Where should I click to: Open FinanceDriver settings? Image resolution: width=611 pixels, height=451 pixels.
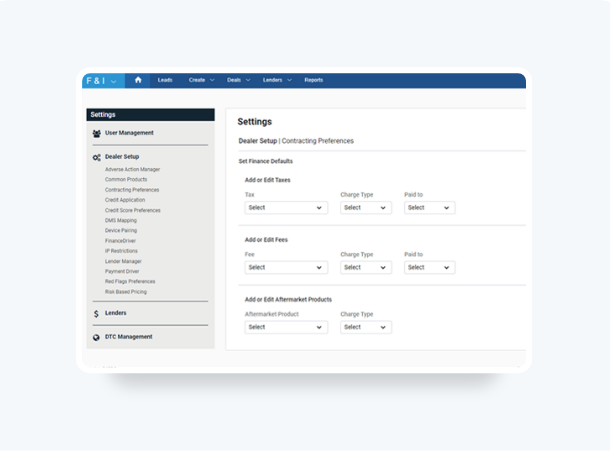(120, 241)
